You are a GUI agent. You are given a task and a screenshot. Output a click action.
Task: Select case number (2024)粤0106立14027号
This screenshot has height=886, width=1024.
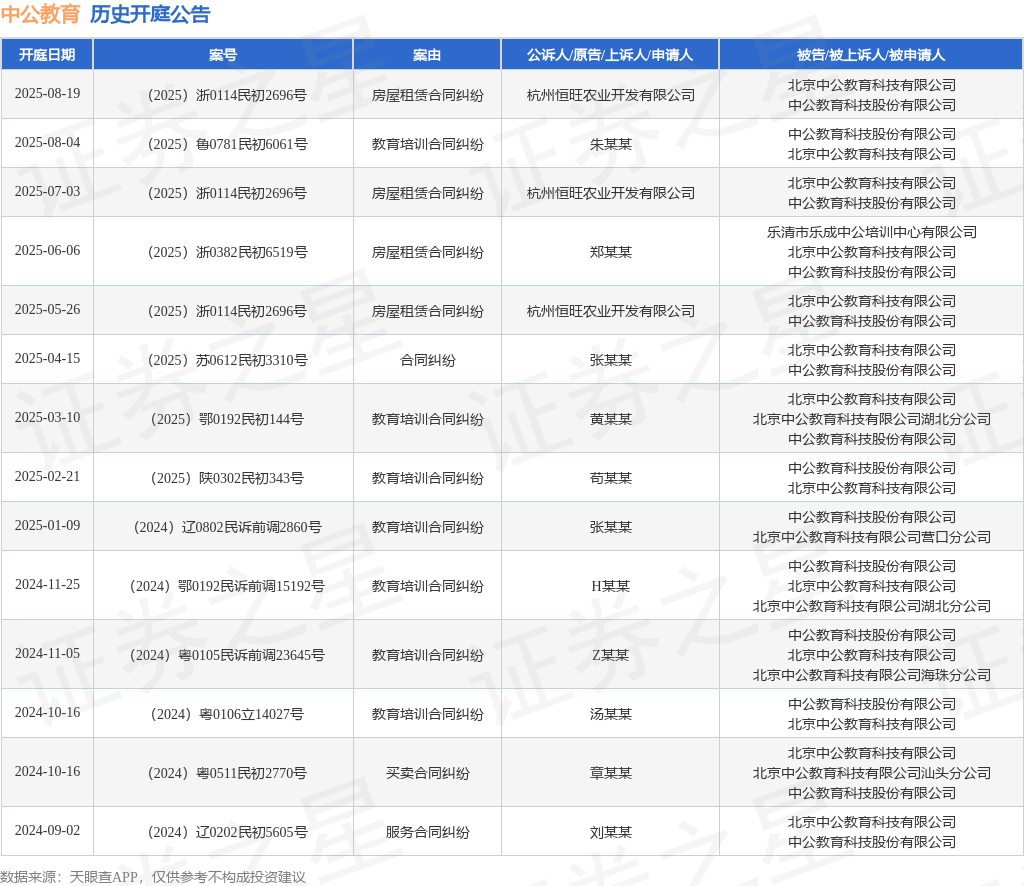227,714
